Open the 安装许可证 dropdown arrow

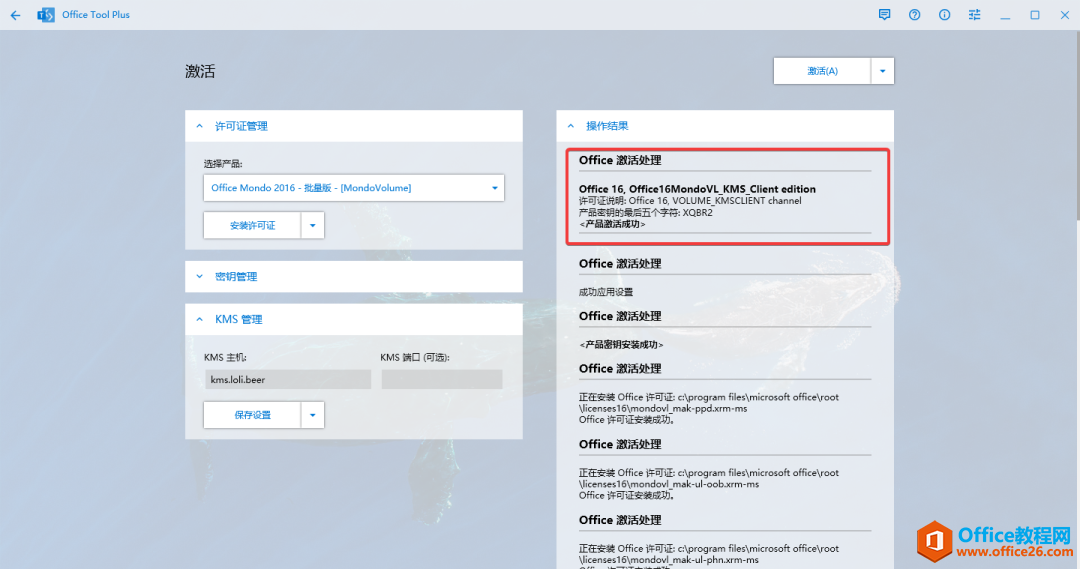point(313,225)
